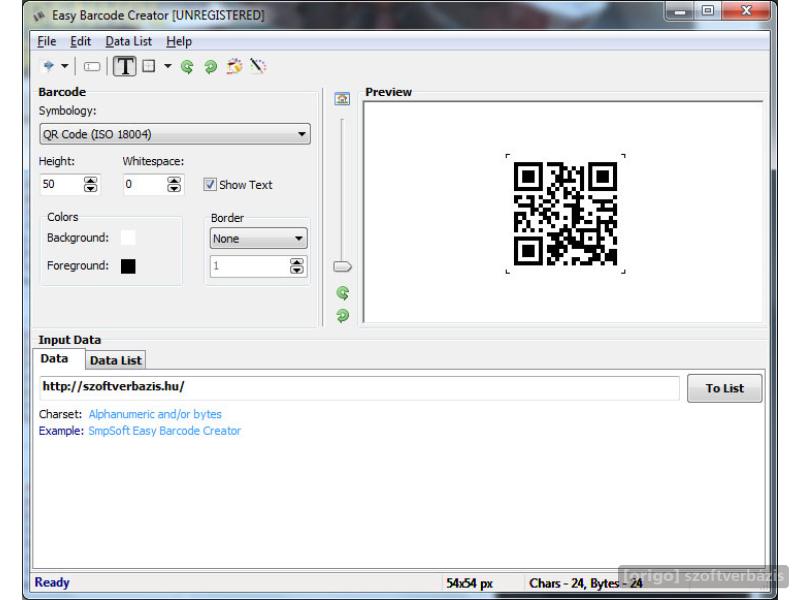Open the Data List menu
800x600 pixels.
point(129,41)
